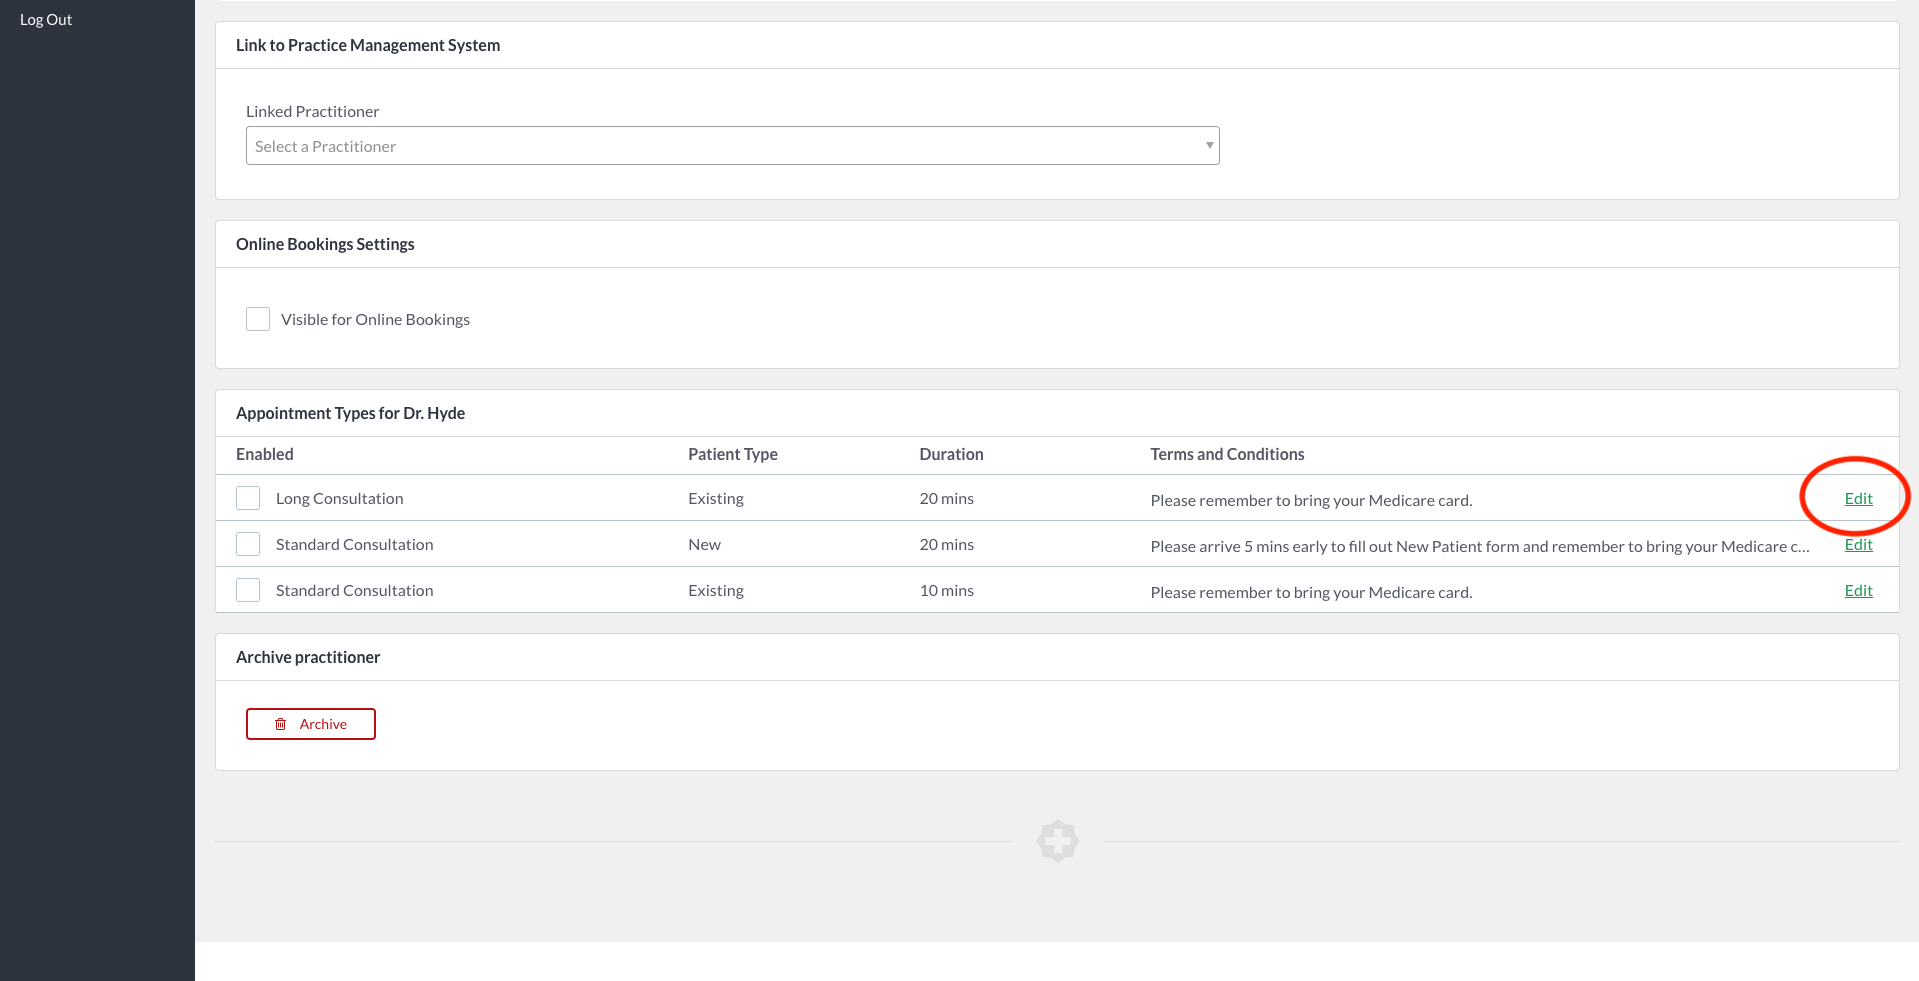Click the Archive practitioner heading
Viewport: 1919px width, 981px height.
308,657
